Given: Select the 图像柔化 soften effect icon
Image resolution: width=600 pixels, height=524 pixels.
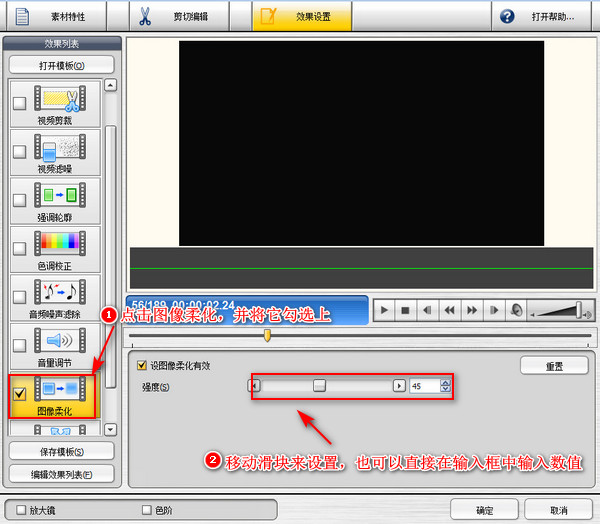Looking at the screenshot, I should pyautogui.click(x=60, y=389).
